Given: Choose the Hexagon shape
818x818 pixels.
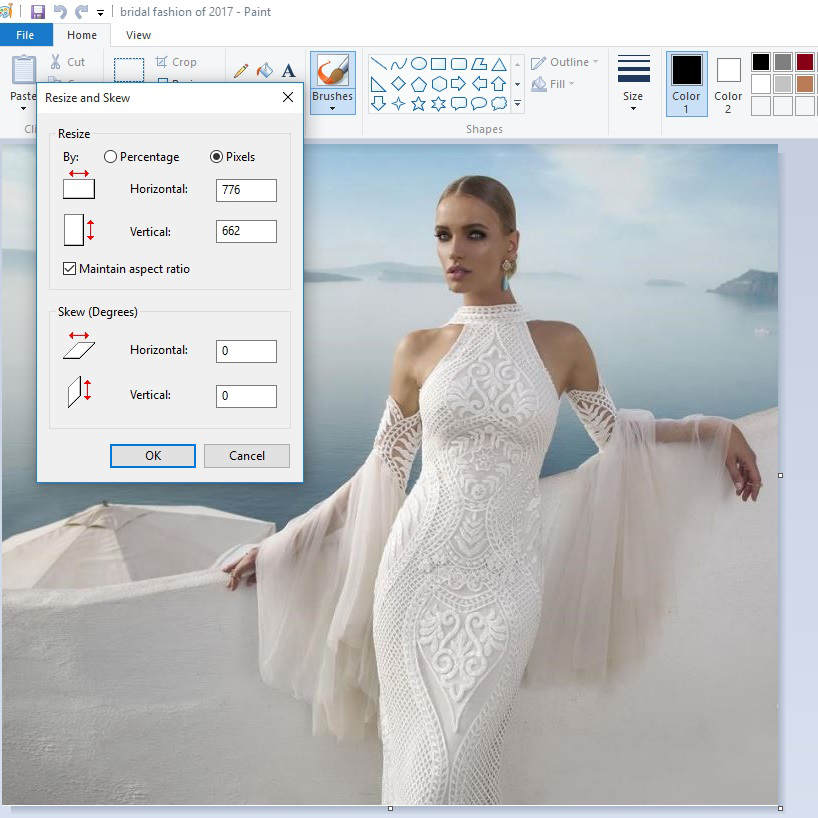Looking at the screenshot, I should (x=439, y=84).
